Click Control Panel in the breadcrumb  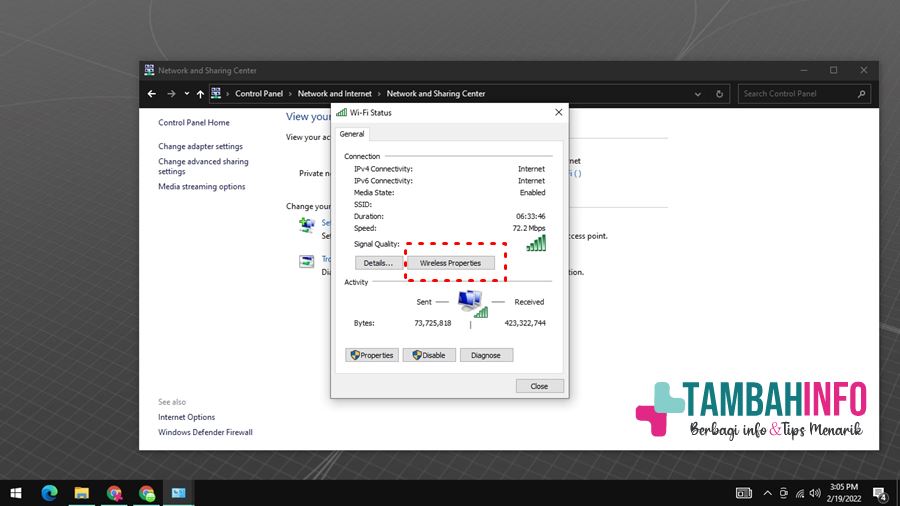pos(259,94)
